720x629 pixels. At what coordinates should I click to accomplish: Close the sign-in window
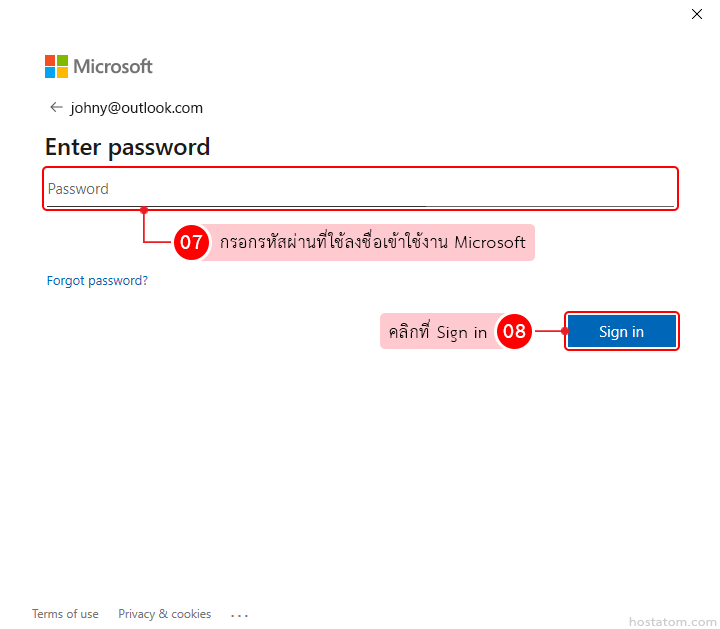[x=697, y=14]
